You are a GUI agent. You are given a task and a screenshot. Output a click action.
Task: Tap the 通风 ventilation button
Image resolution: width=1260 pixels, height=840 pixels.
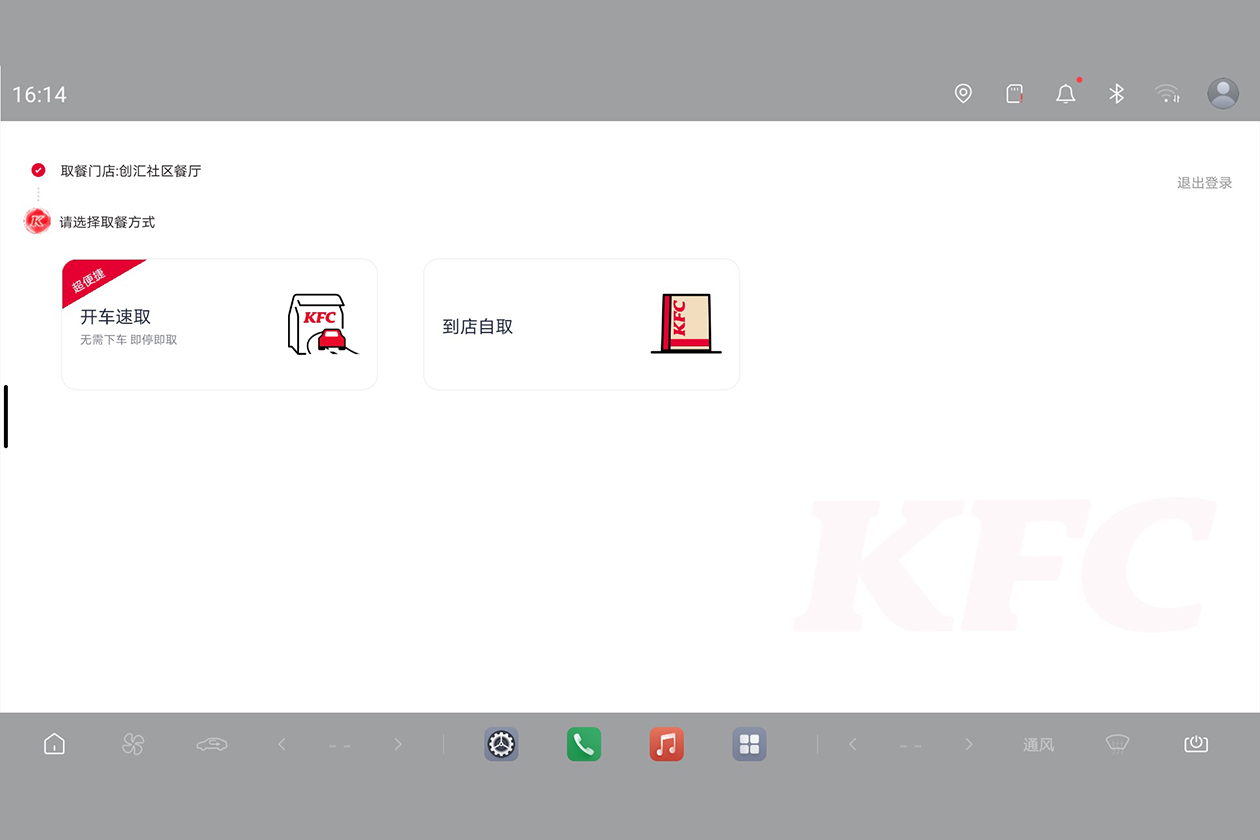[x=1038, y=745]
